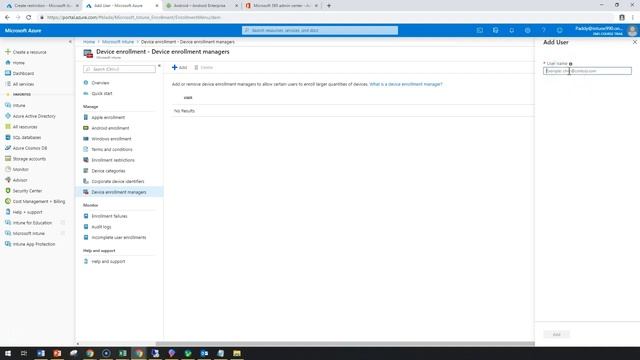Viewport: 640px width, 360px height.
Task: Open Home in the left Azure sidebar
Action: (x=18, y=63)
